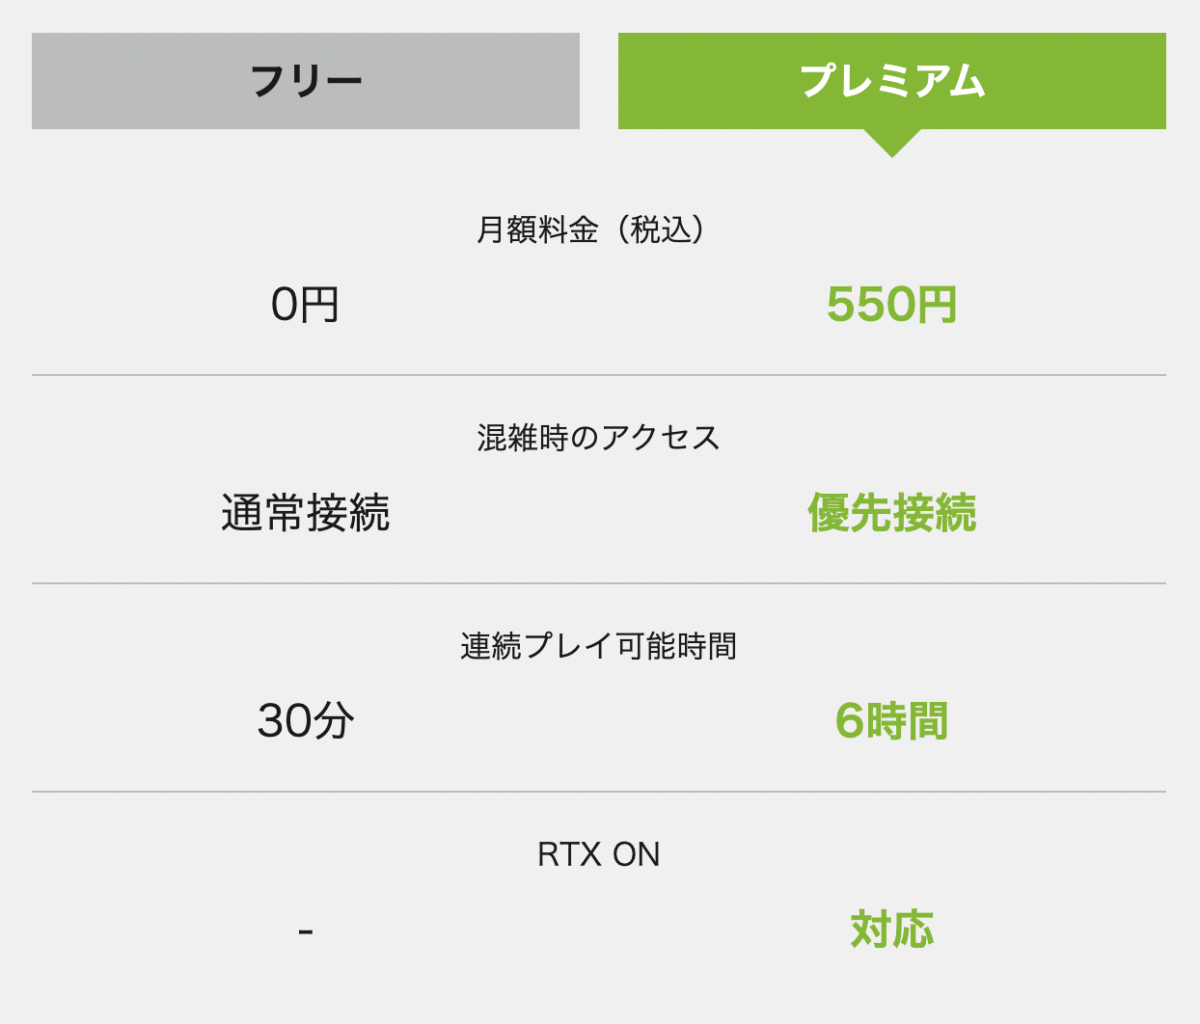This screenshot has height=1024, width=1200.
Task: Click the green pointer under プレミアム tab
Action: pyautogui.click(x=891, y=143)
